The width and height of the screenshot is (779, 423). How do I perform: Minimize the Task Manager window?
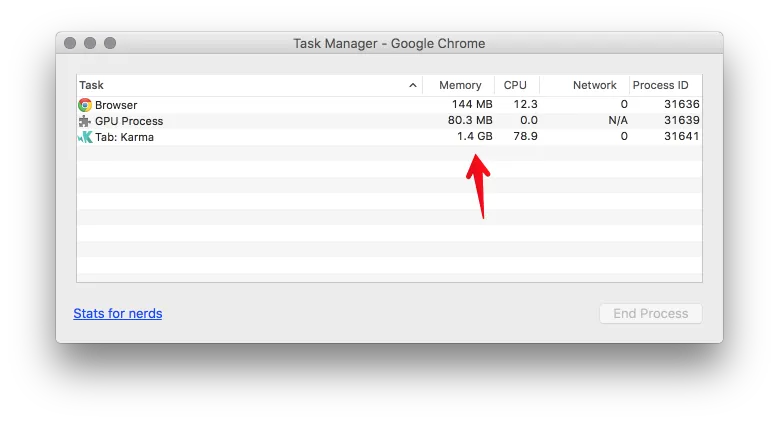click(x=90, y=43)
